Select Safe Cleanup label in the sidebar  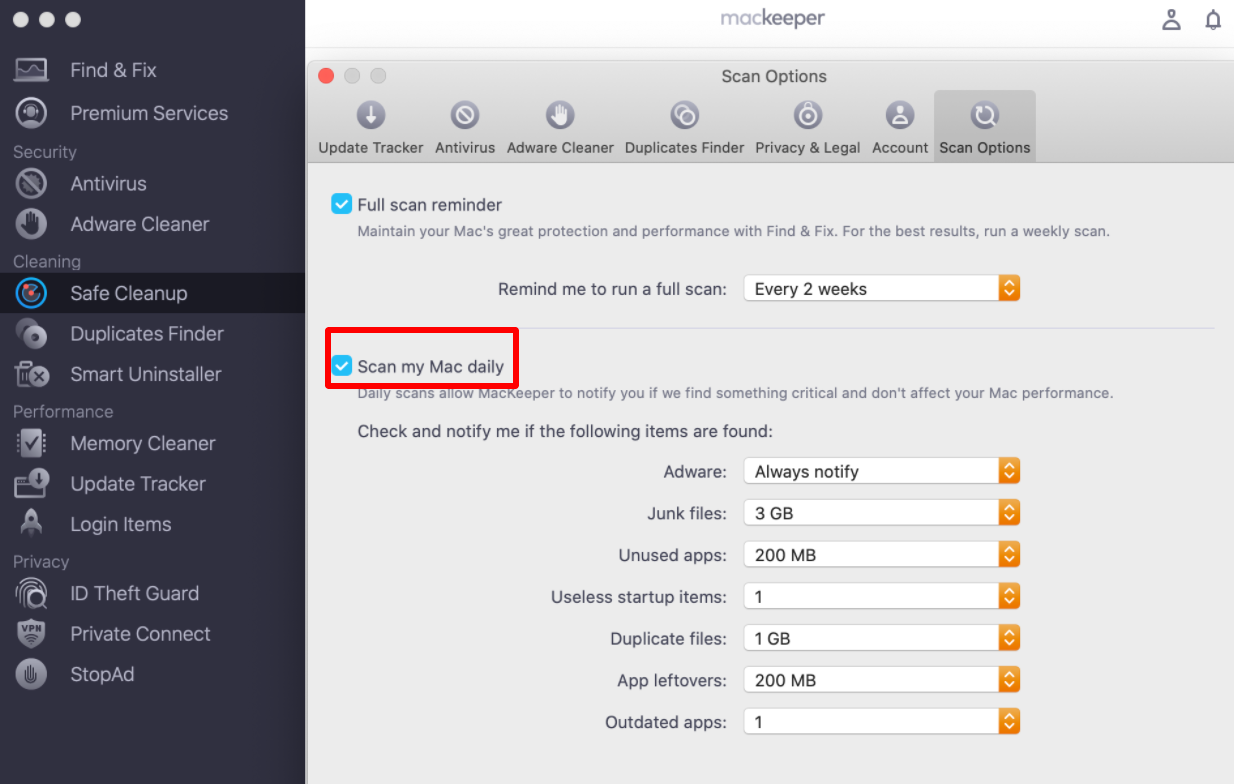coord(129,293)
